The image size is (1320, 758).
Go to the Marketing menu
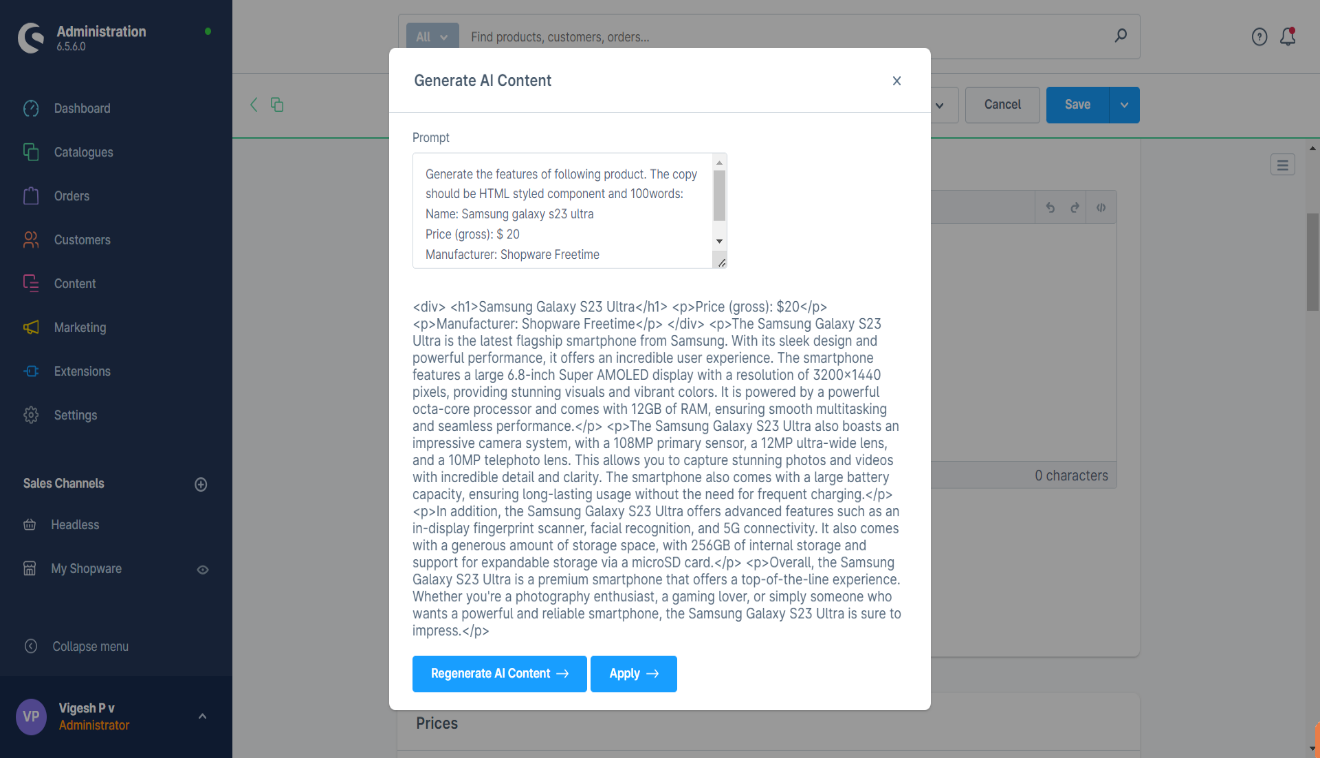80,328
